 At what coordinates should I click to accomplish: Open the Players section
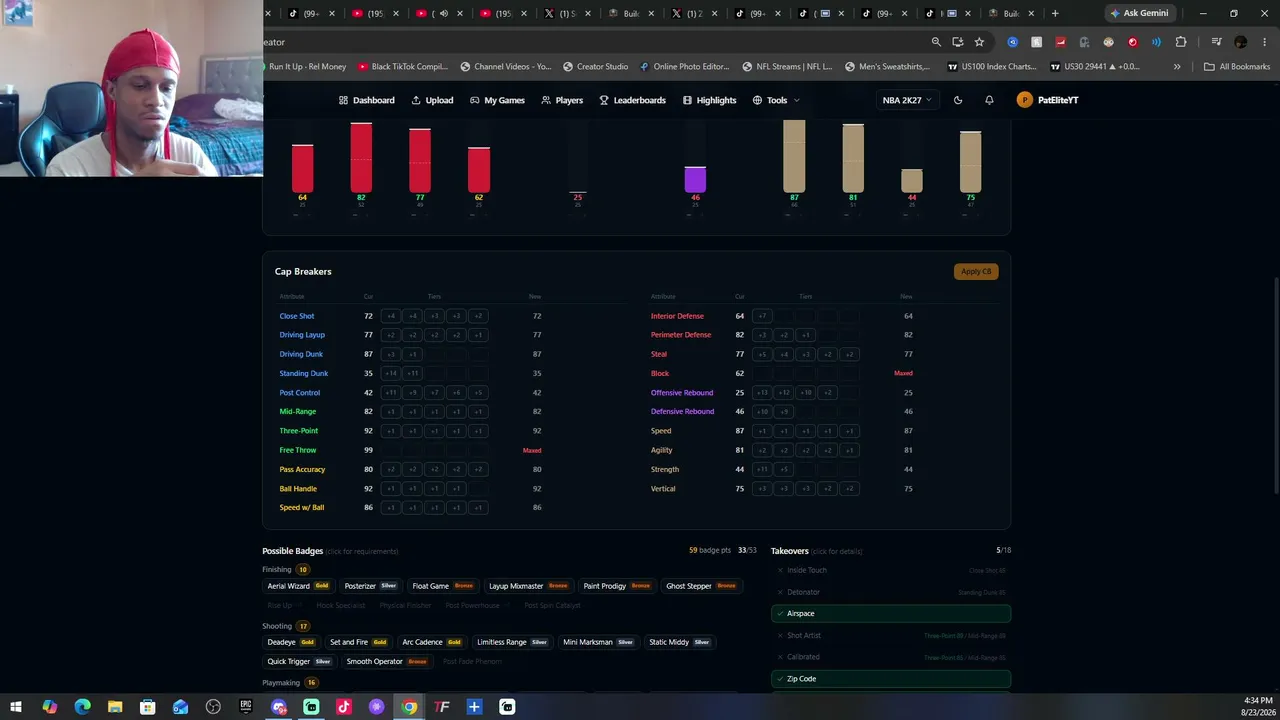coord(562,100)
